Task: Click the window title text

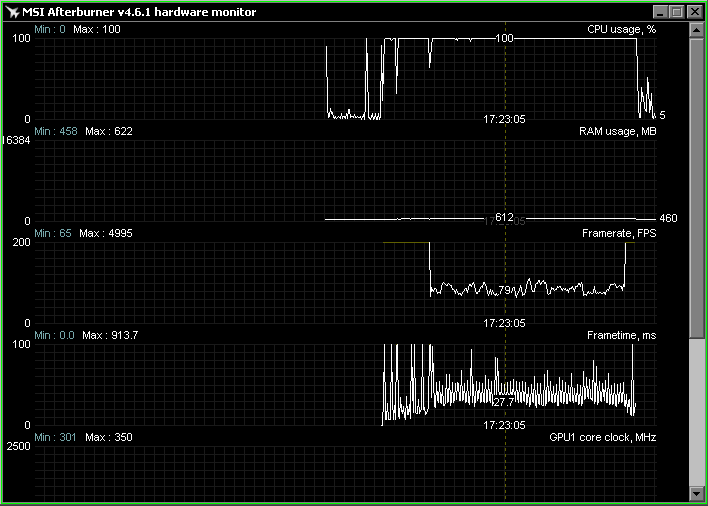Action: (x=139, y=12)
